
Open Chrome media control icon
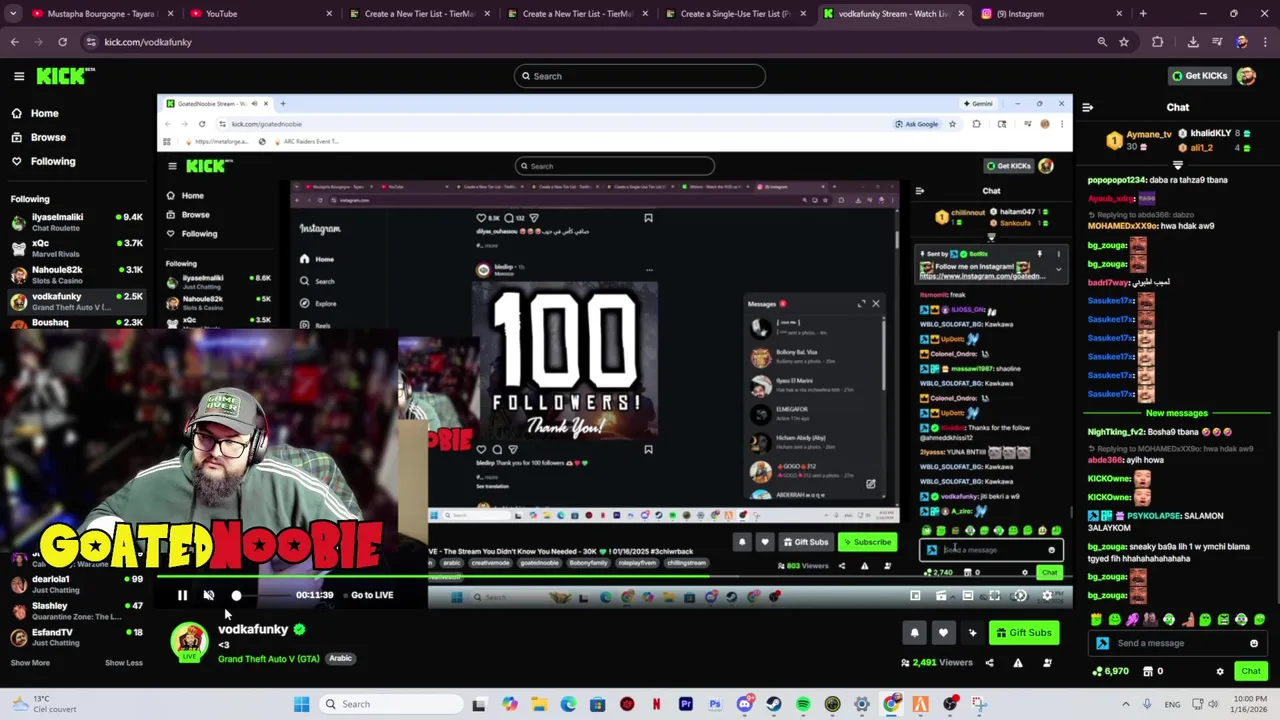(x=1217, y=42)
